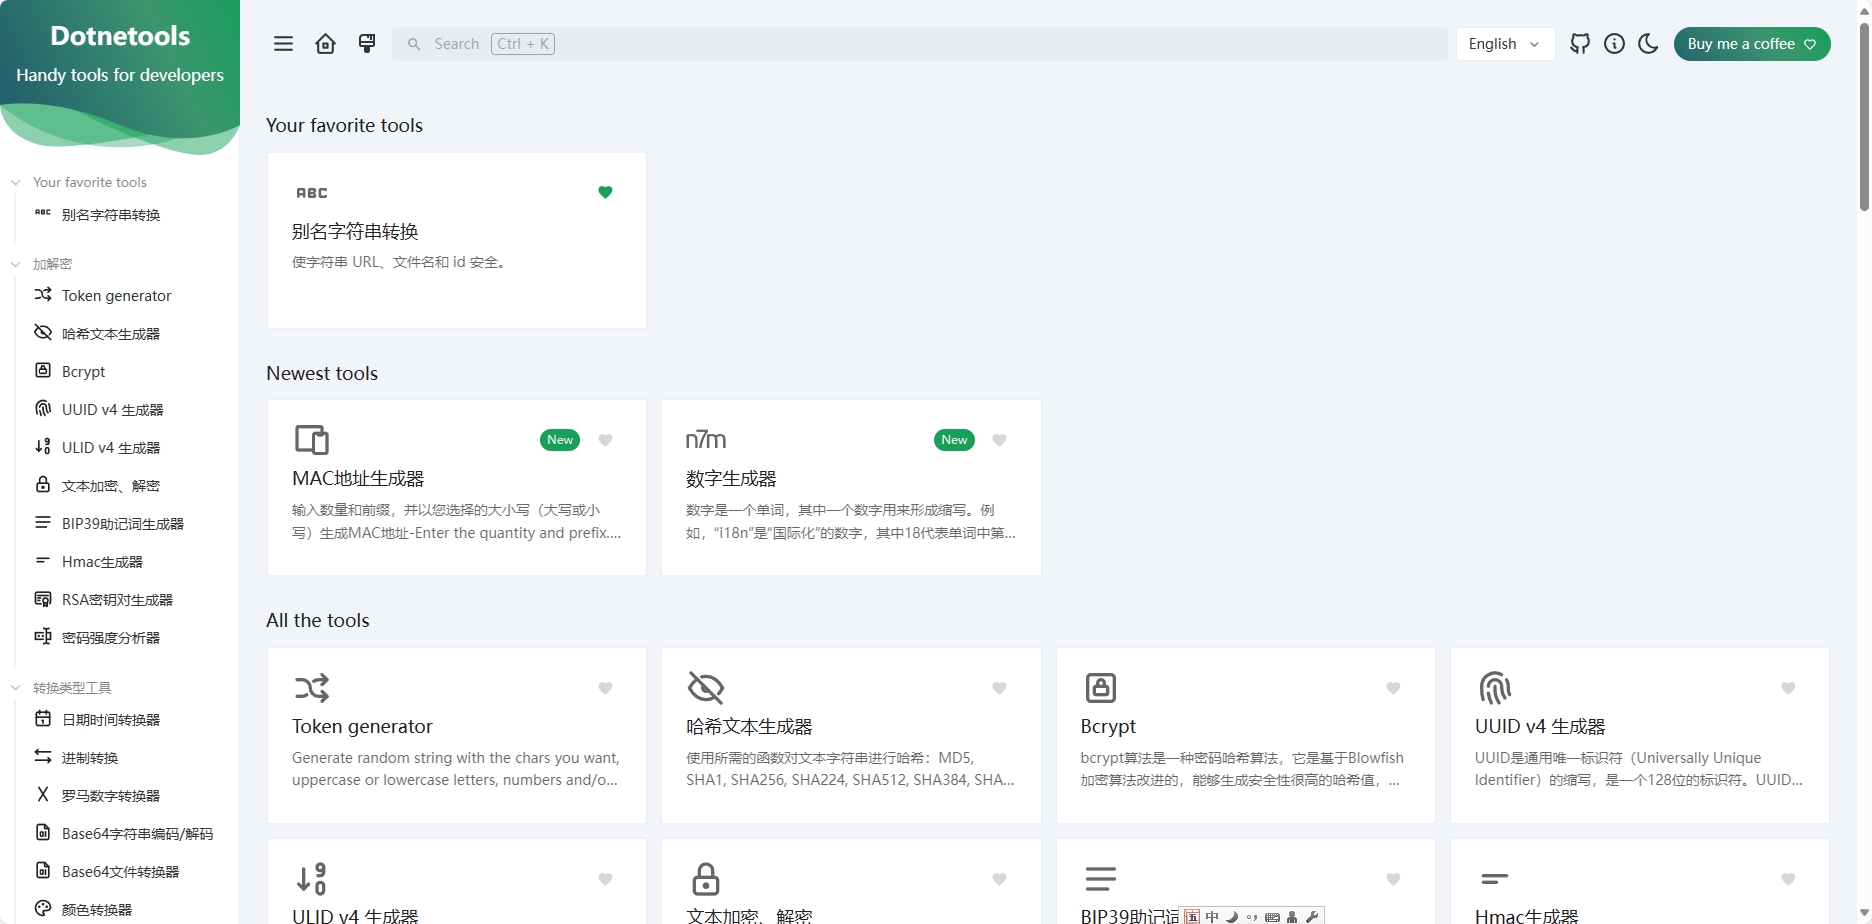The height and width of the screenshot is (924, 1872).
Task: Open the 哈希文本生成器 card title
Action: click(749, 727)
